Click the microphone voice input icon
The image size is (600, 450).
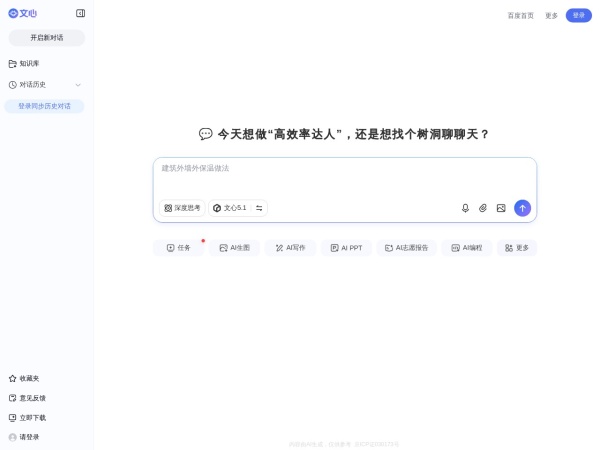(x=465, y=208)
